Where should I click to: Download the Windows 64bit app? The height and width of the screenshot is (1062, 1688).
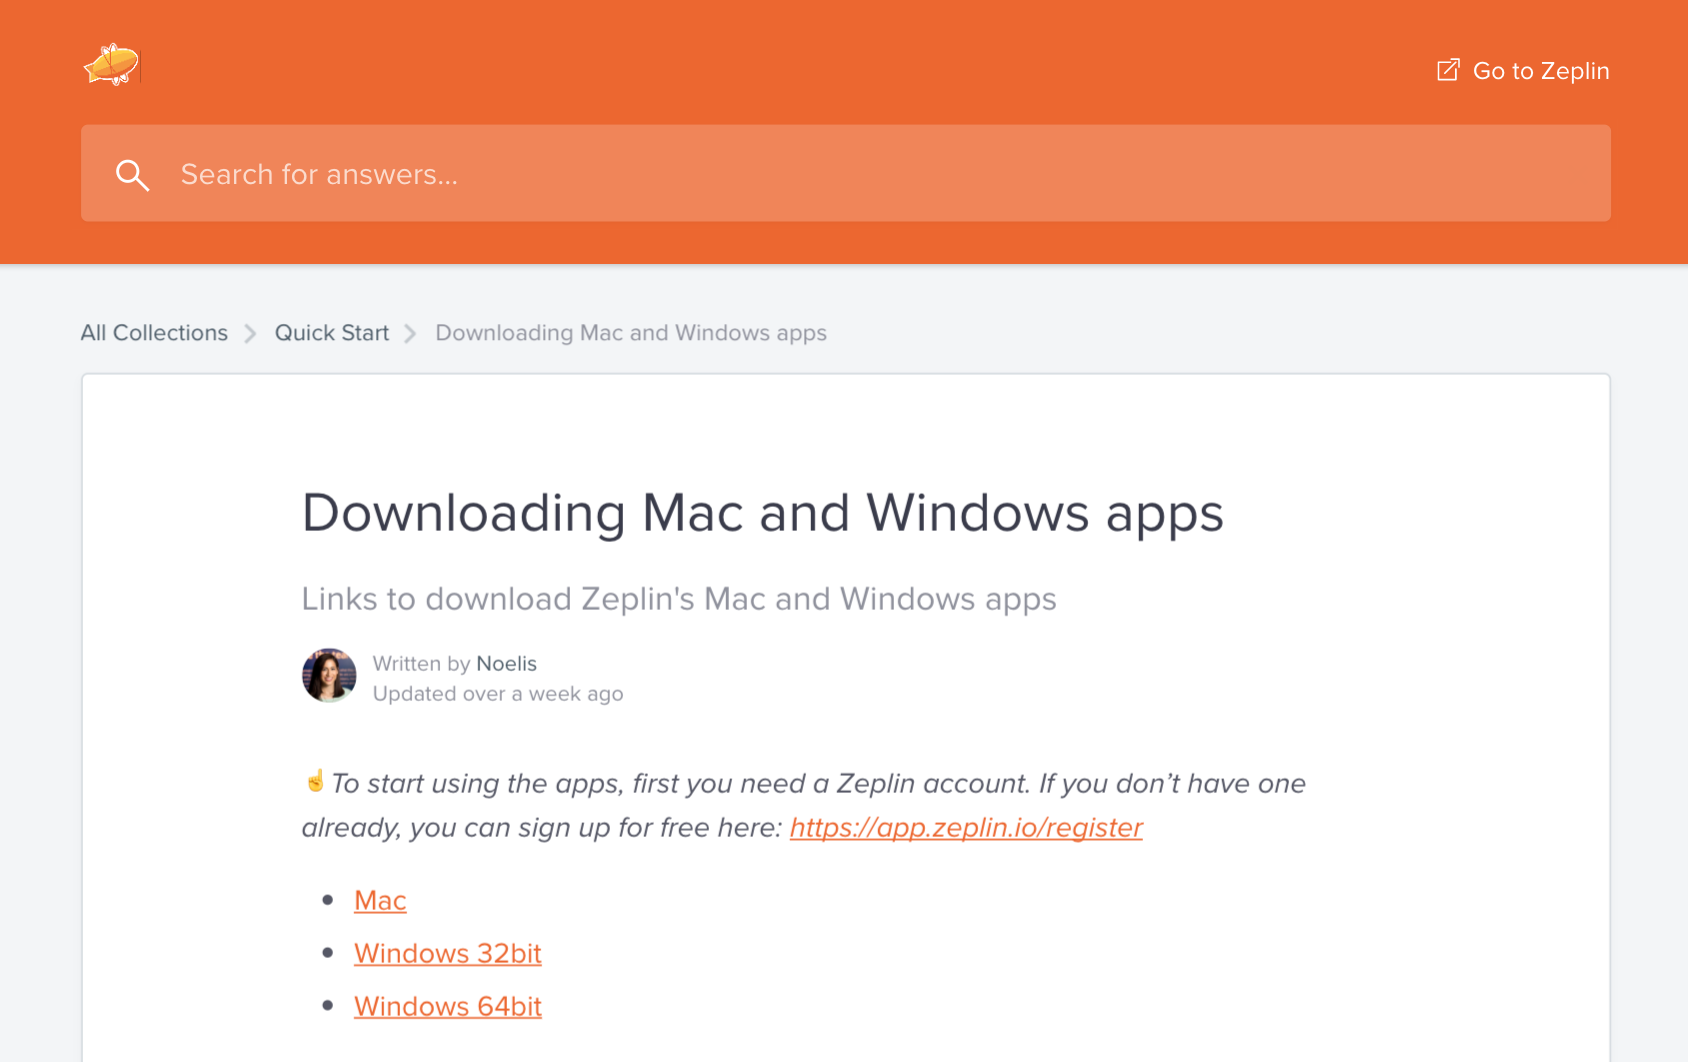pyautogui.click(x=447, y=1007)
